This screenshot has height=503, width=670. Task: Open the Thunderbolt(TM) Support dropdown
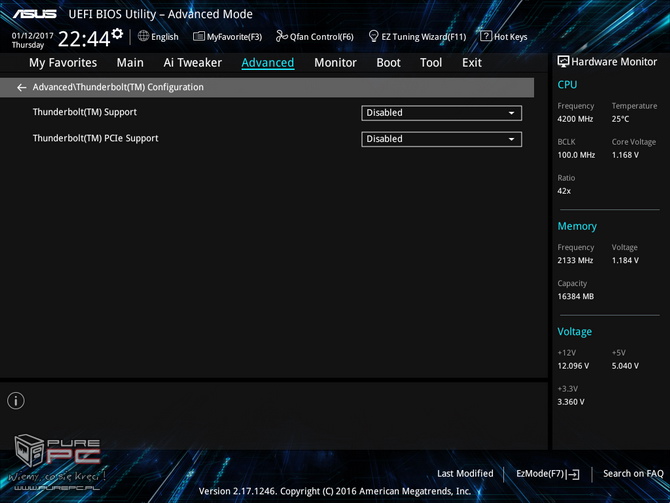tap(441, 113)
